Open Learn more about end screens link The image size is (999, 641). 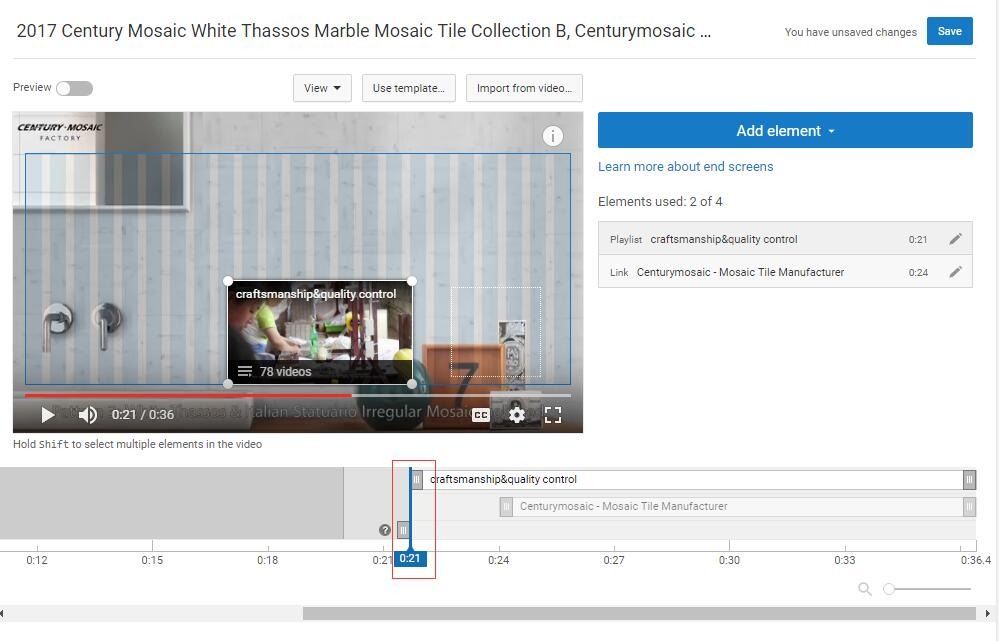coord(686,166)
